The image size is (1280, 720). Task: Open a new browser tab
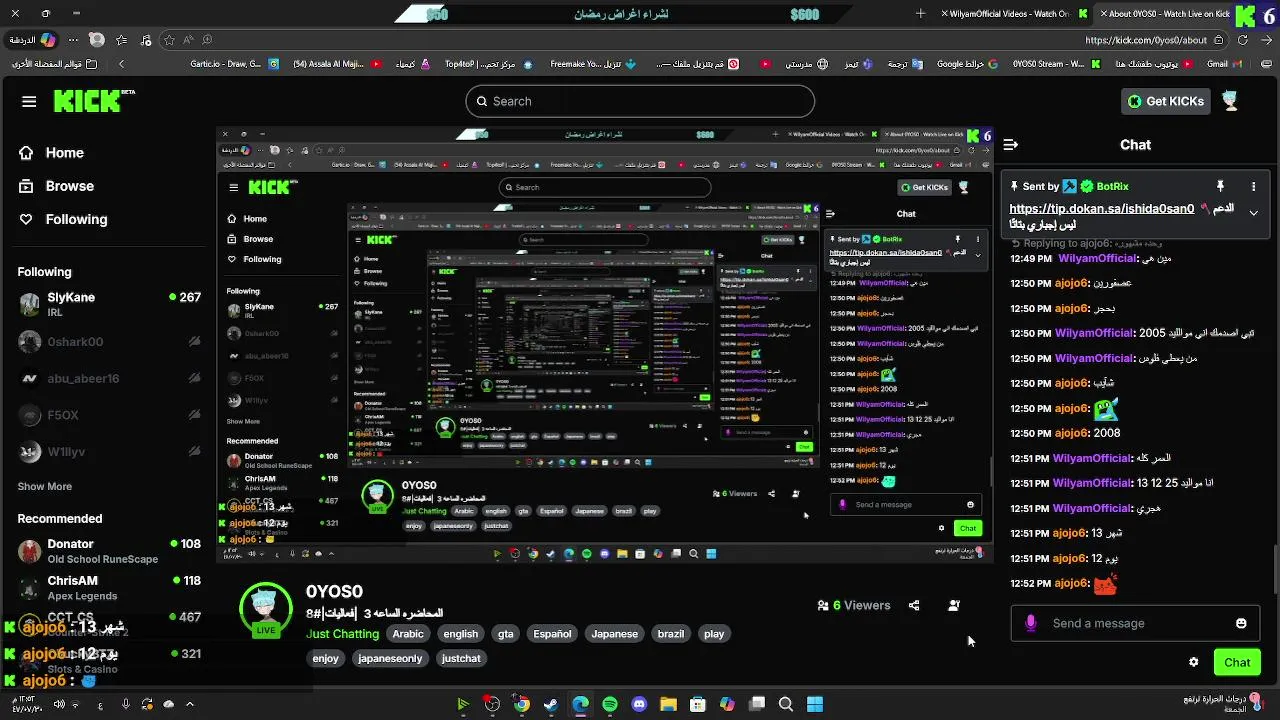(x=921, y=14)
